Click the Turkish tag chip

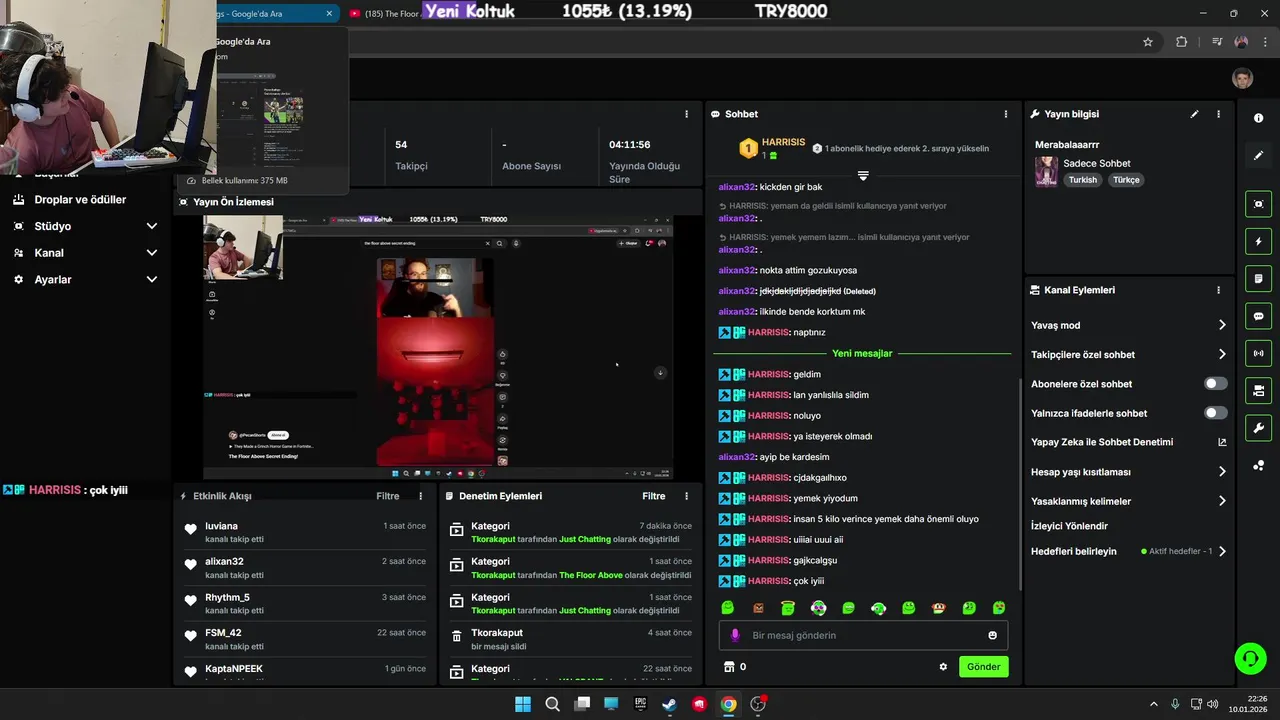(1082, 180)
